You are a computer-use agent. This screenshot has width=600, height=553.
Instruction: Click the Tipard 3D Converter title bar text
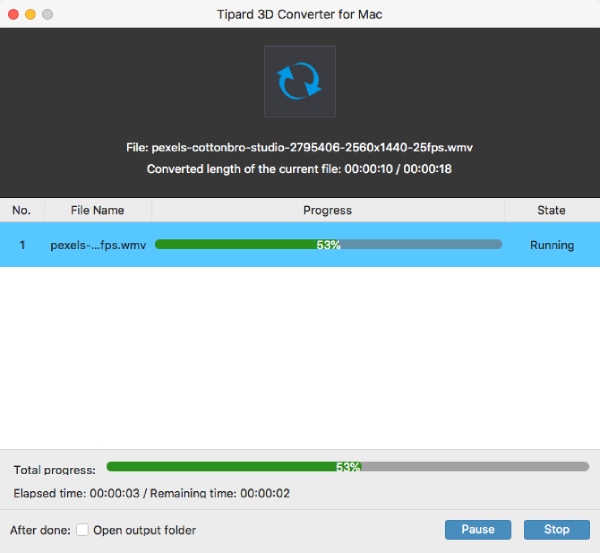pos(300,15)
